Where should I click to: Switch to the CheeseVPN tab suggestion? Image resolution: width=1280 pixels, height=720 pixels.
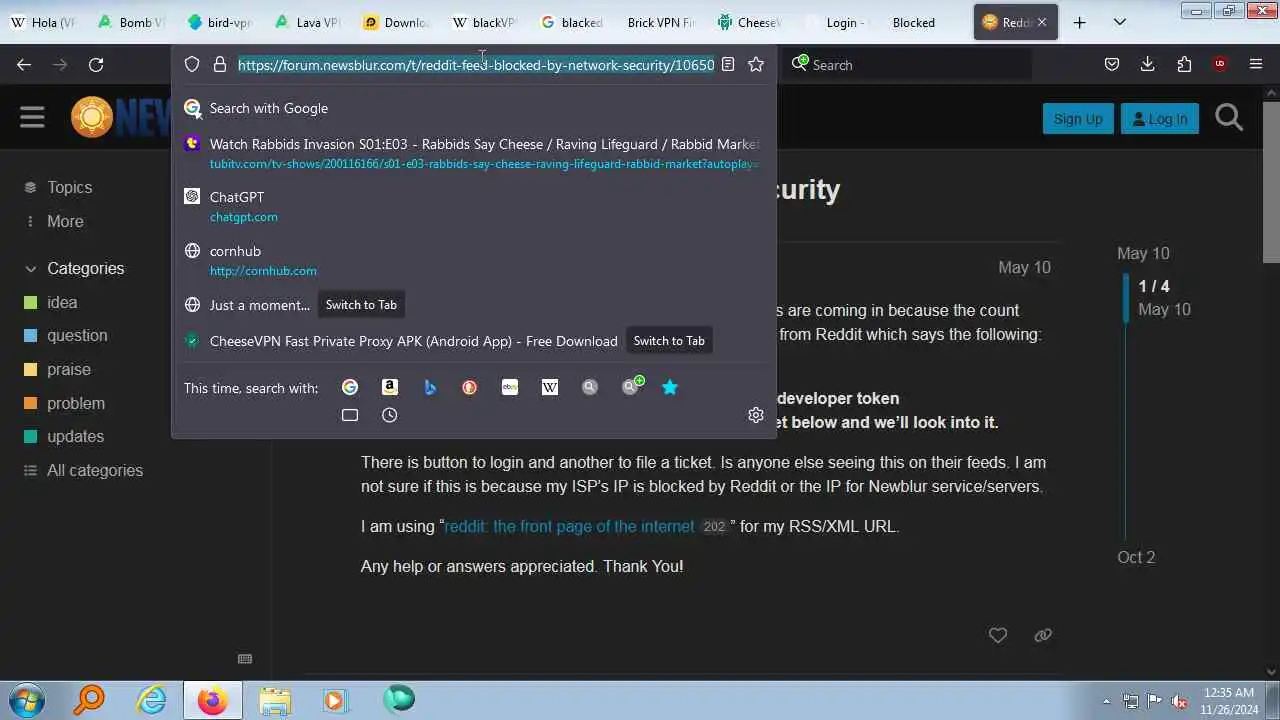click(x=669, y=341)
